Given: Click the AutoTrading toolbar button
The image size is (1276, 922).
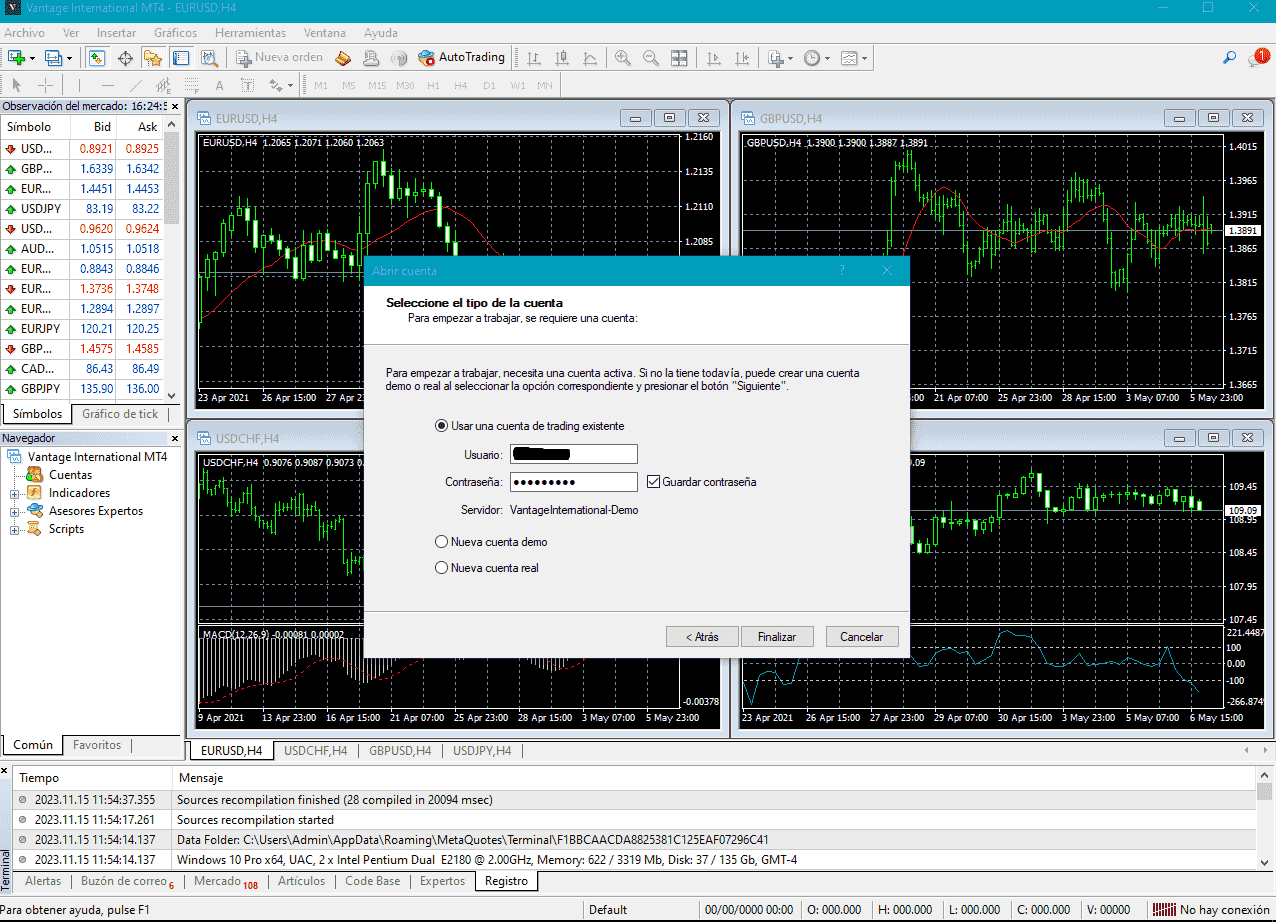Looking at the screenshot, I should (461, 58).
